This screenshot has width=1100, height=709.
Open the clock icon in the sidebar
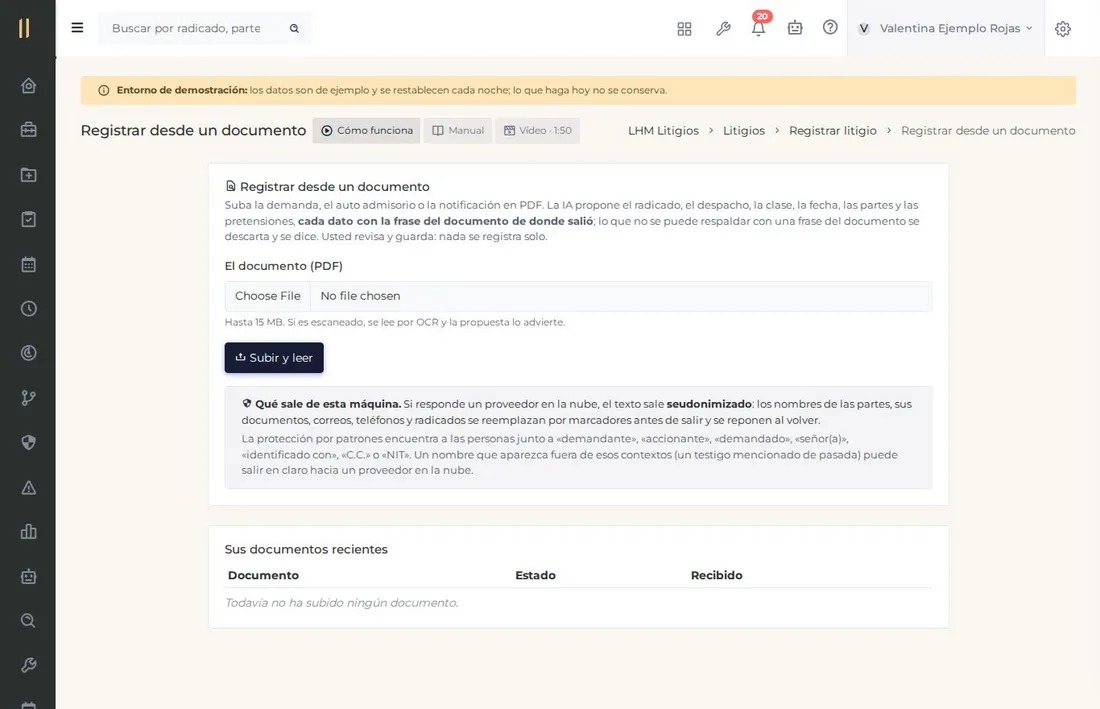(x=28, y=309)
